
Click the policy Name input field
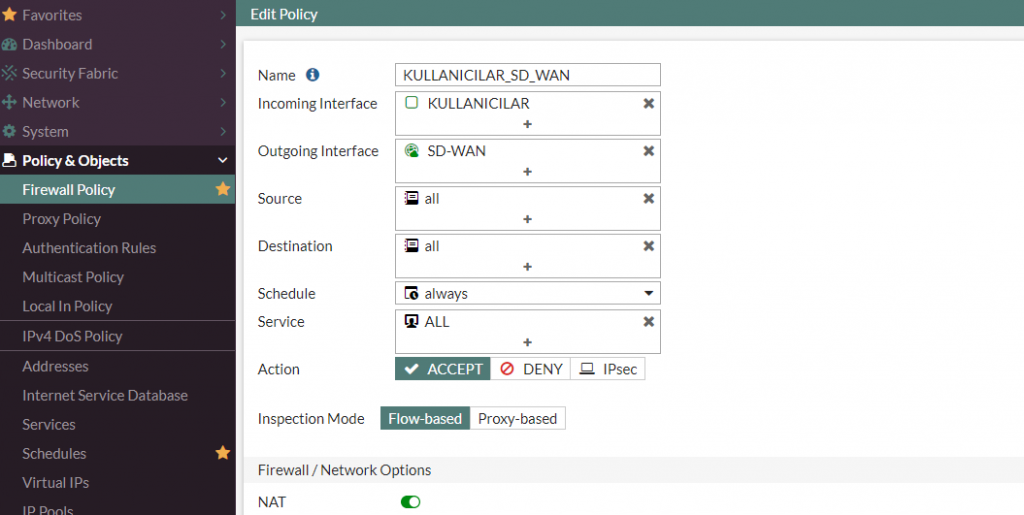(528, 75)
